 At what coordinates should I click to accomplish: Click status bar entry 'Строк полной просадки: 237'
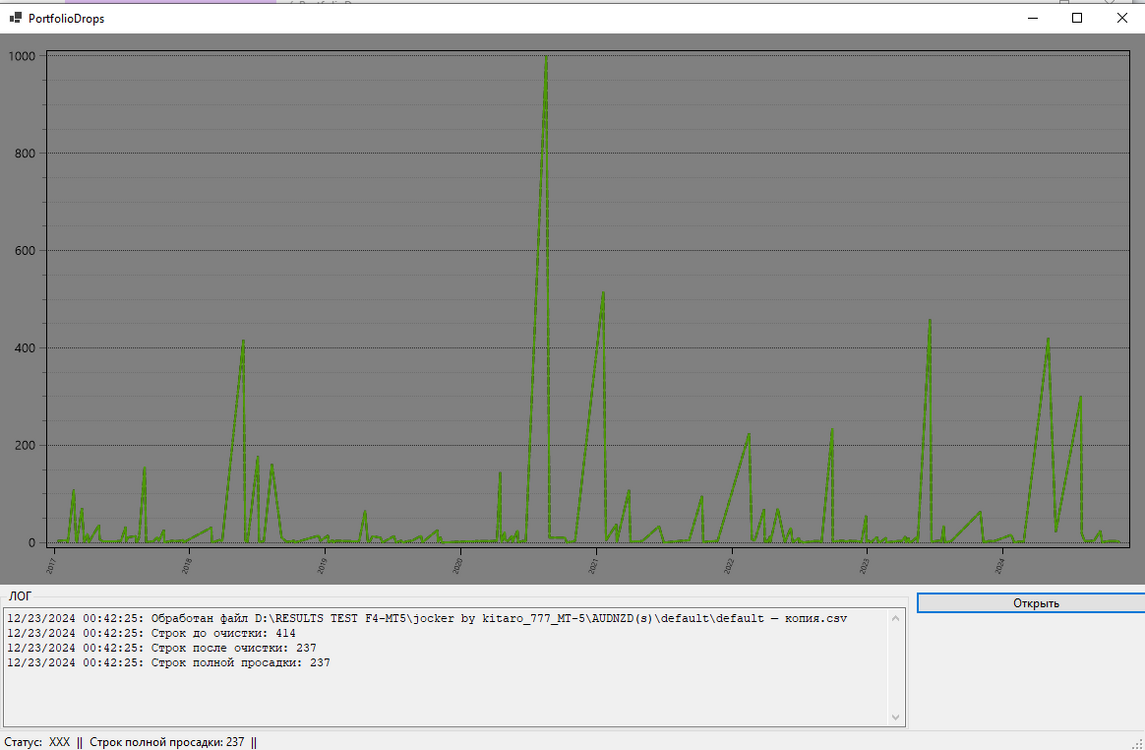(x=167, y=742)
